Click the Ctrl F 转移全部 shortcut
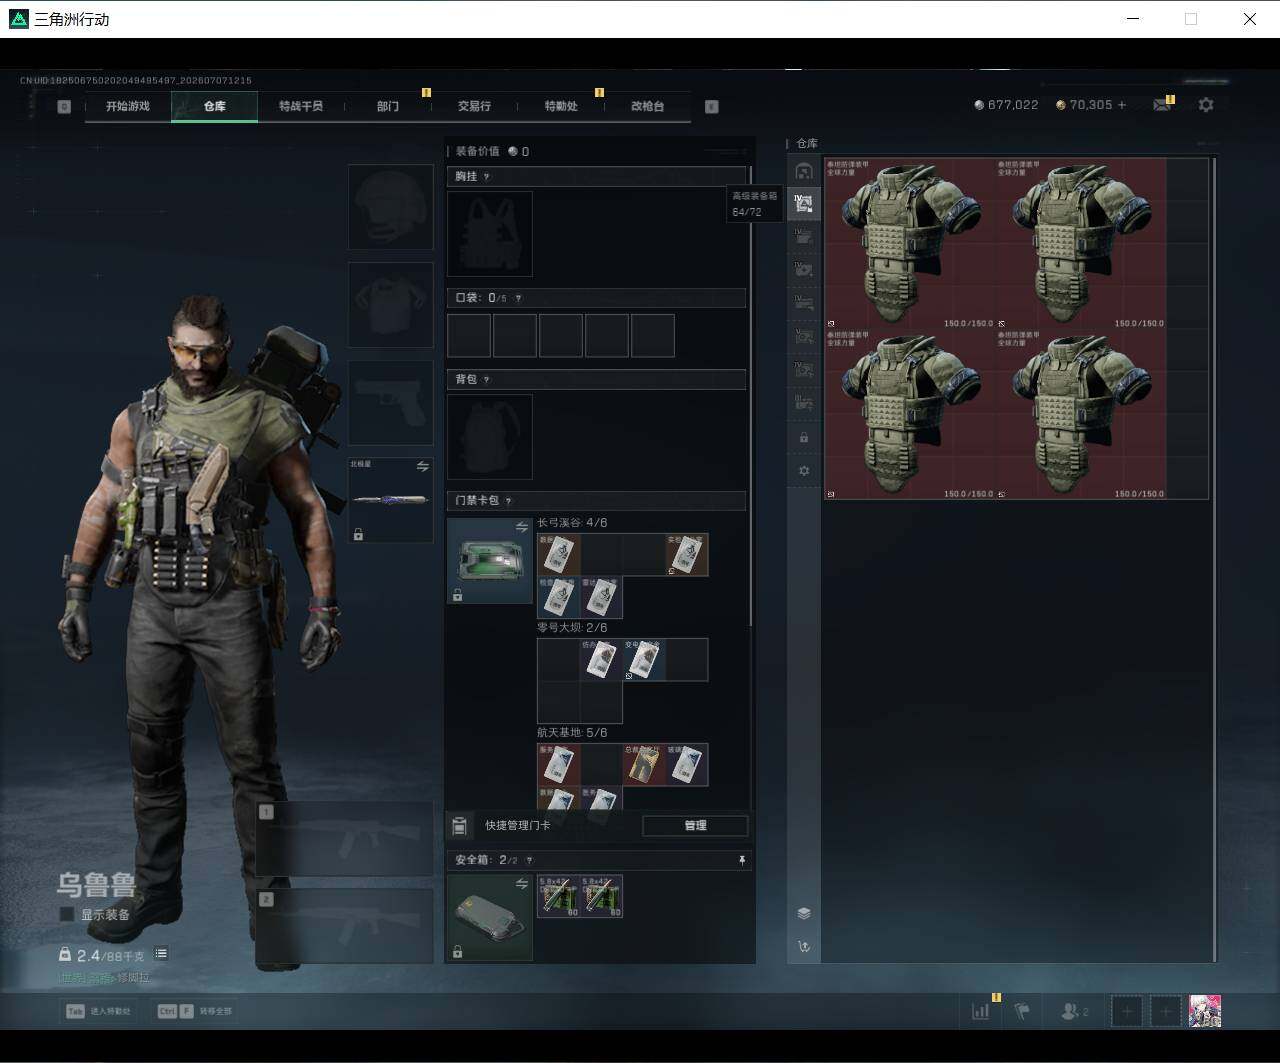1280x1063 pixels. [195, 1011]
